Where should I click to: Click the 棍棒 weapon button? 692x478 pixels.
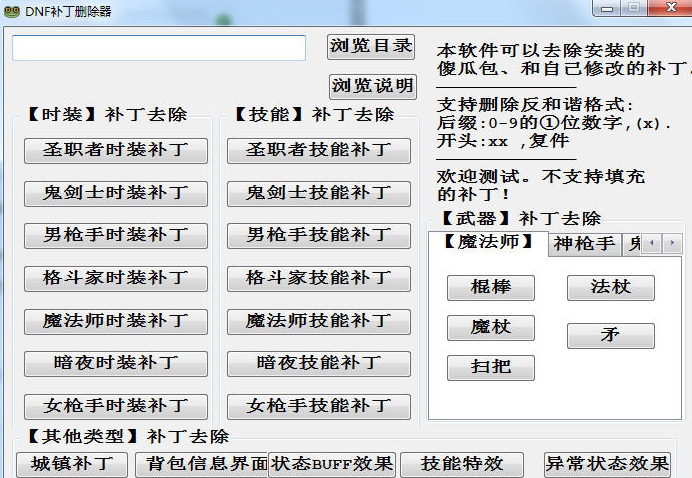click(491, 288)
